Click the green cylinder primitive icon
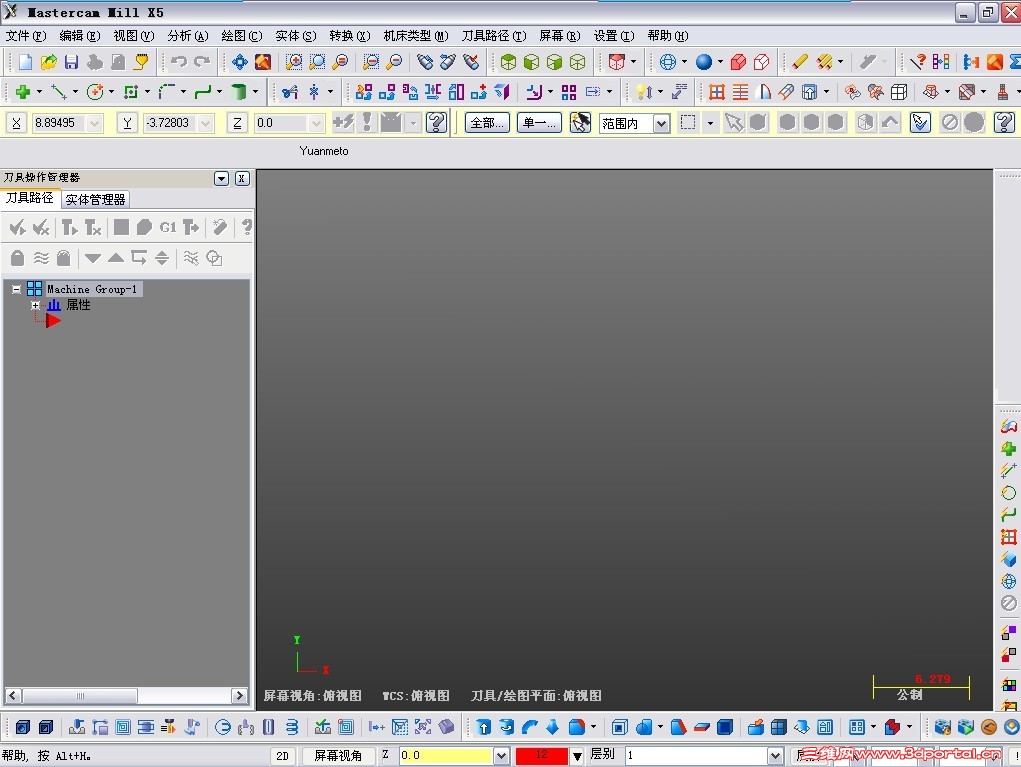The image size is (1021, 767). pyautogui.click(x=239, y=92)
